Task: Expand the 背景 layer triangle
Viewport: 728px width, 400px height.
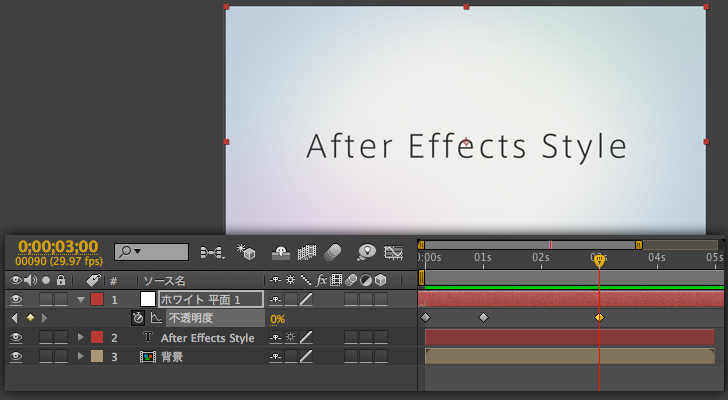Action: click(81, 356)
